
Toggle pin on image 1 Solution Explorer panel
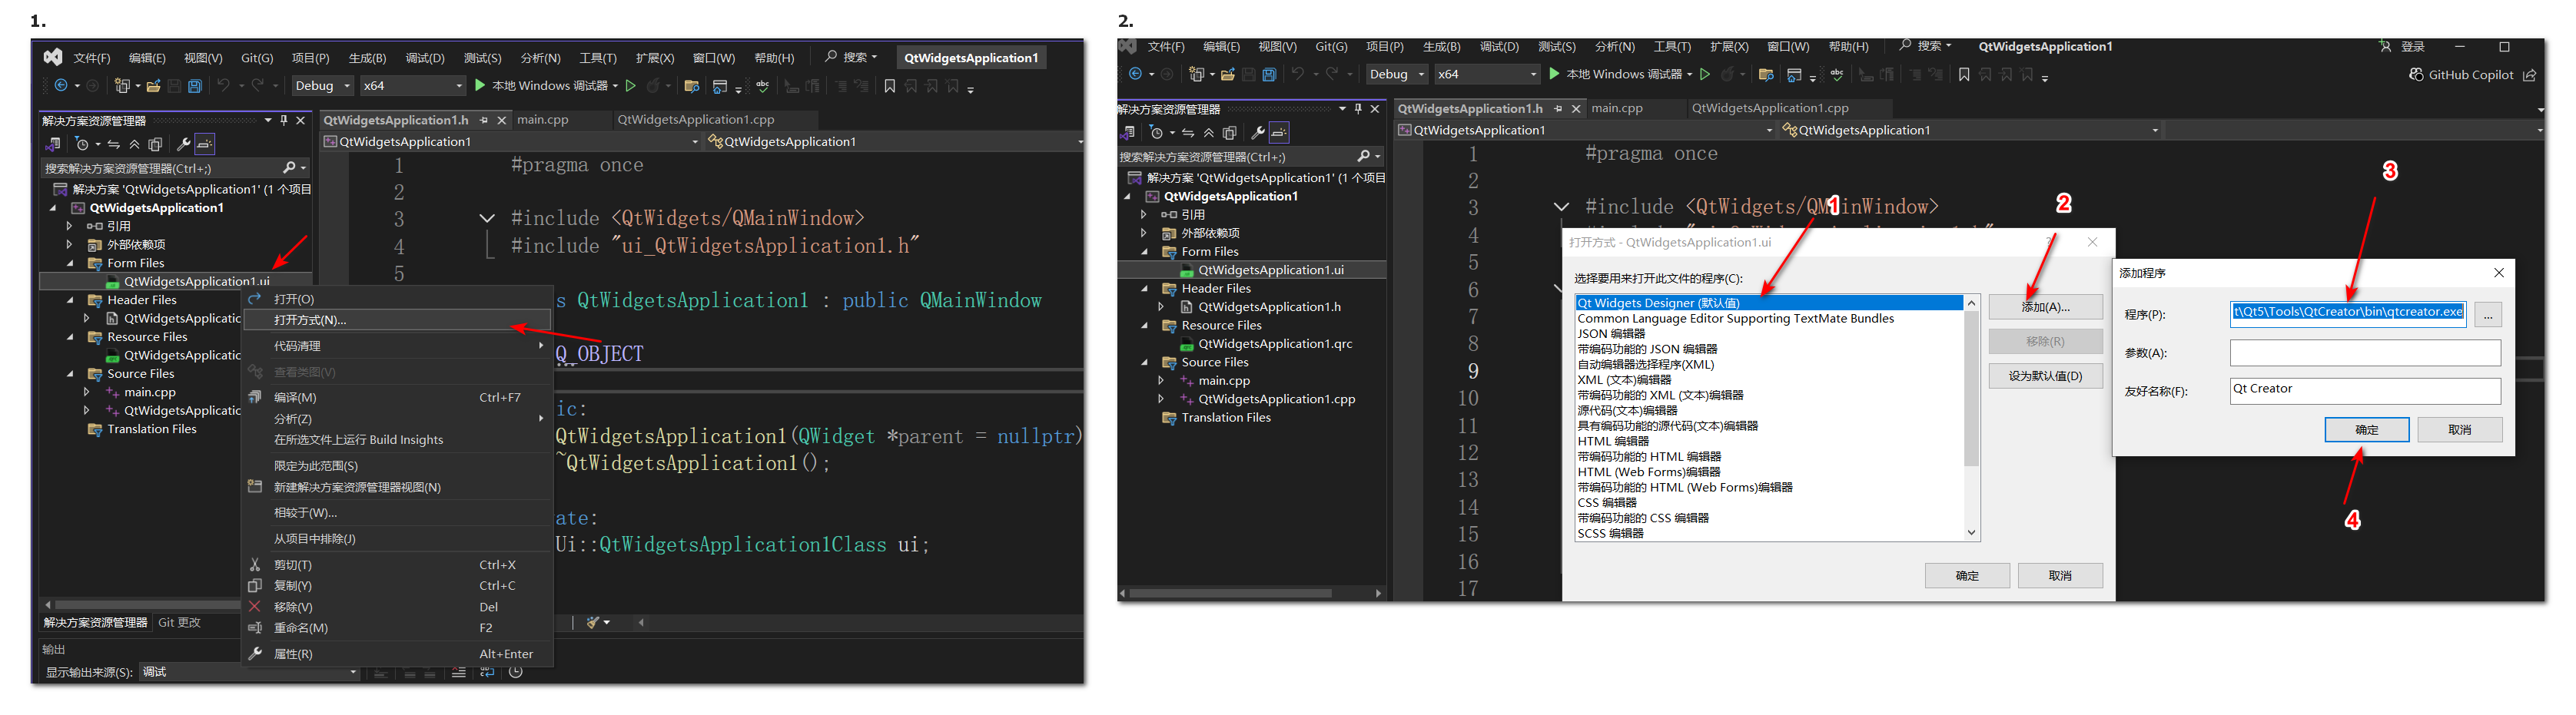(284, 121)
